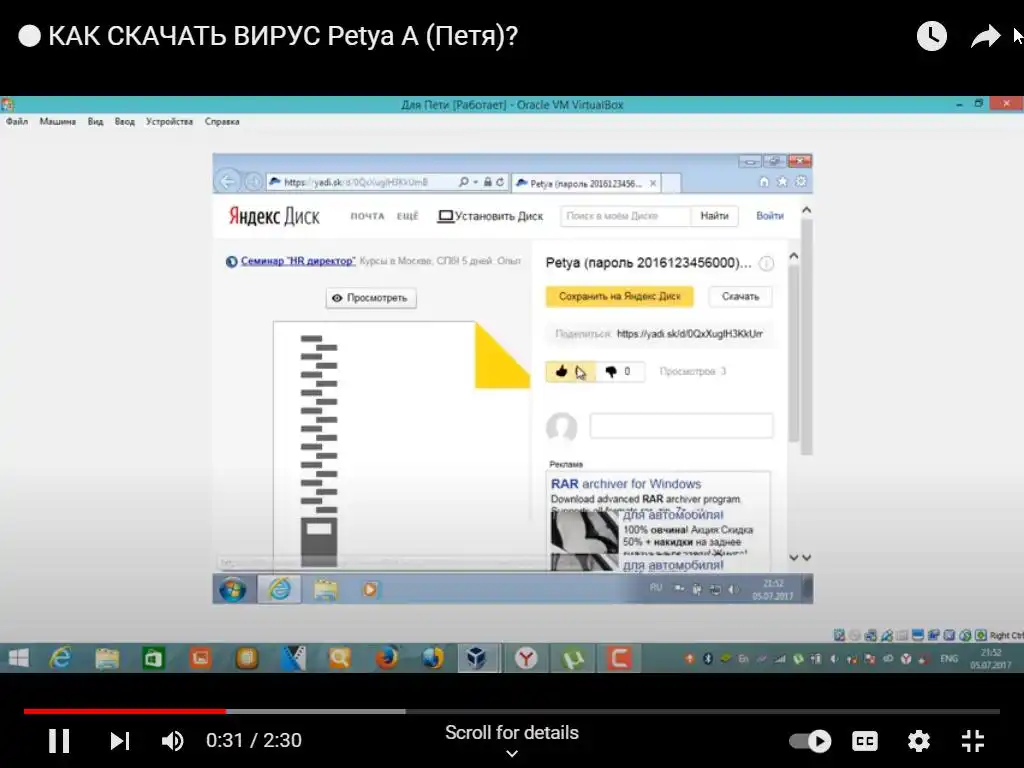The height and width of the screenshot is (768, 1024).
Task: Close the Petya browser tab
Action: coord(653,184)
